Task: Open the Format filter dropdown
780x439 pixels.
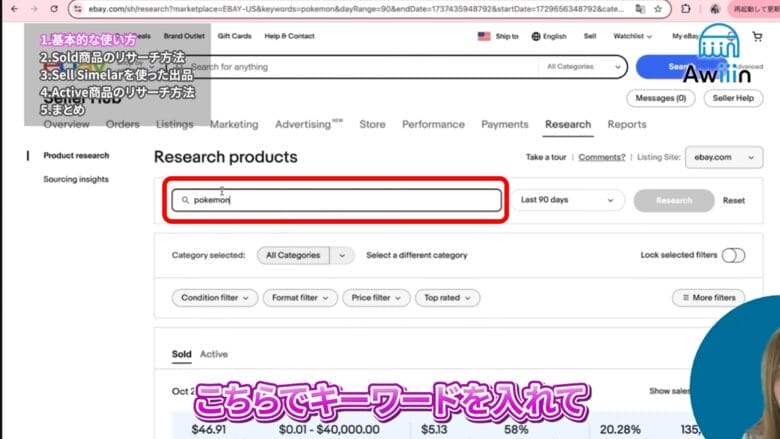Action: click(x=300, y=297)
